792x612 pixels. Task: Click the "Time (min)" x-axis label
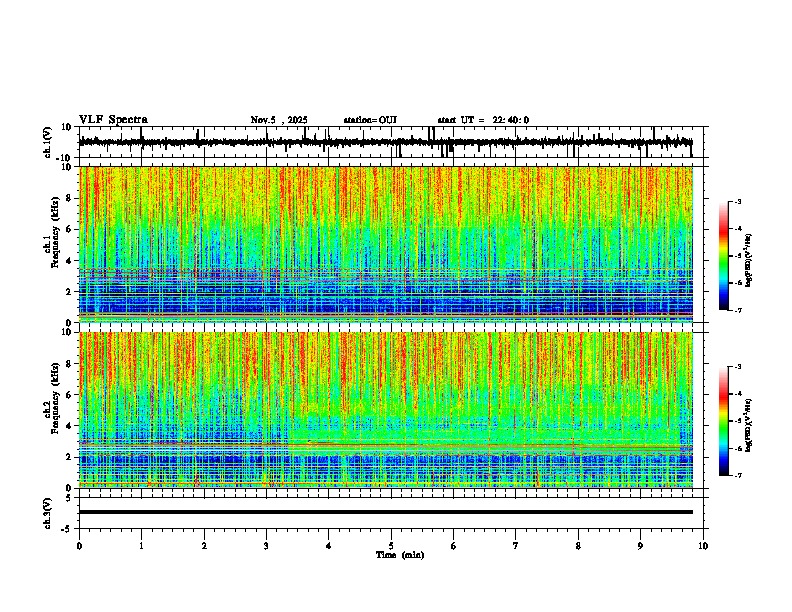pyautogui.click(x=400, y=555)
